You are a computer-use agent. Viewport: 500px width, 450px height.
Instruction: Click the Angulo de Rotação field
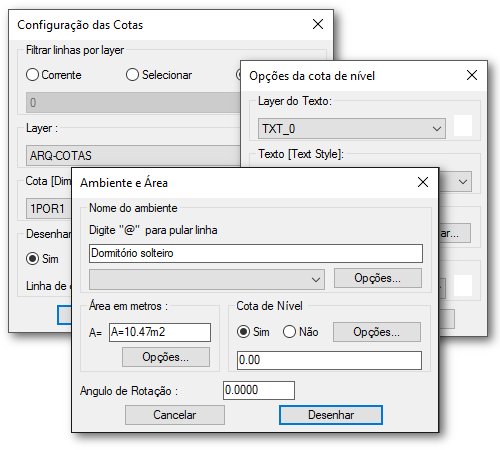pos(259,390)
